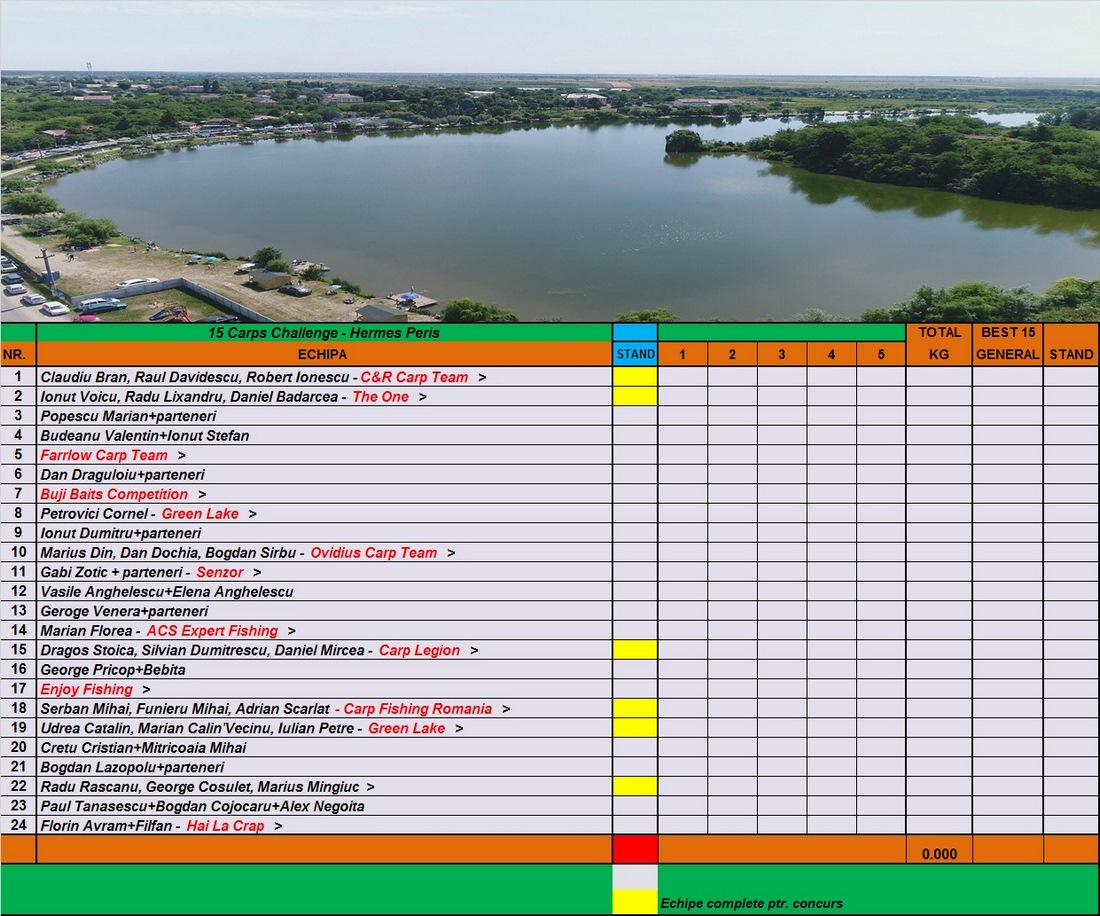1100x916 pixels.
Task: Click the C&R Carp Team red link
Action: (x=413, y=377)
